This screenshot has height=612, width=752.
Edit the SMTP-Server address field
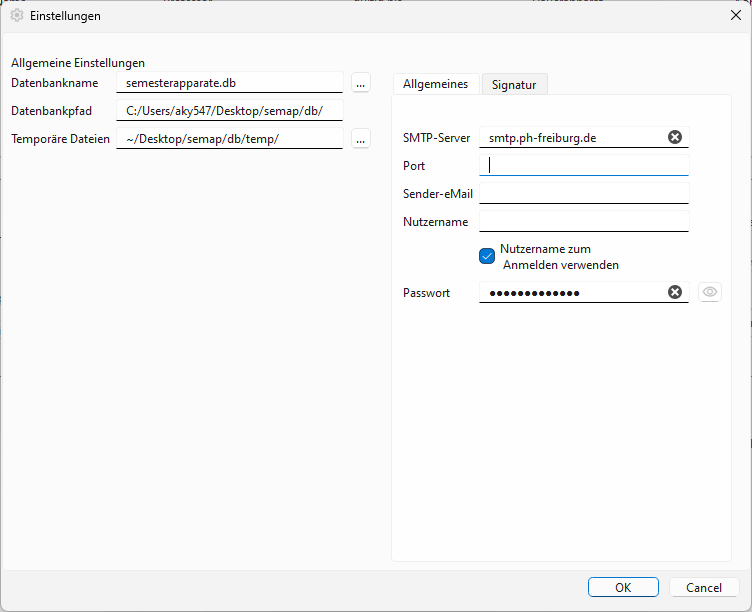tap(570, 137)
